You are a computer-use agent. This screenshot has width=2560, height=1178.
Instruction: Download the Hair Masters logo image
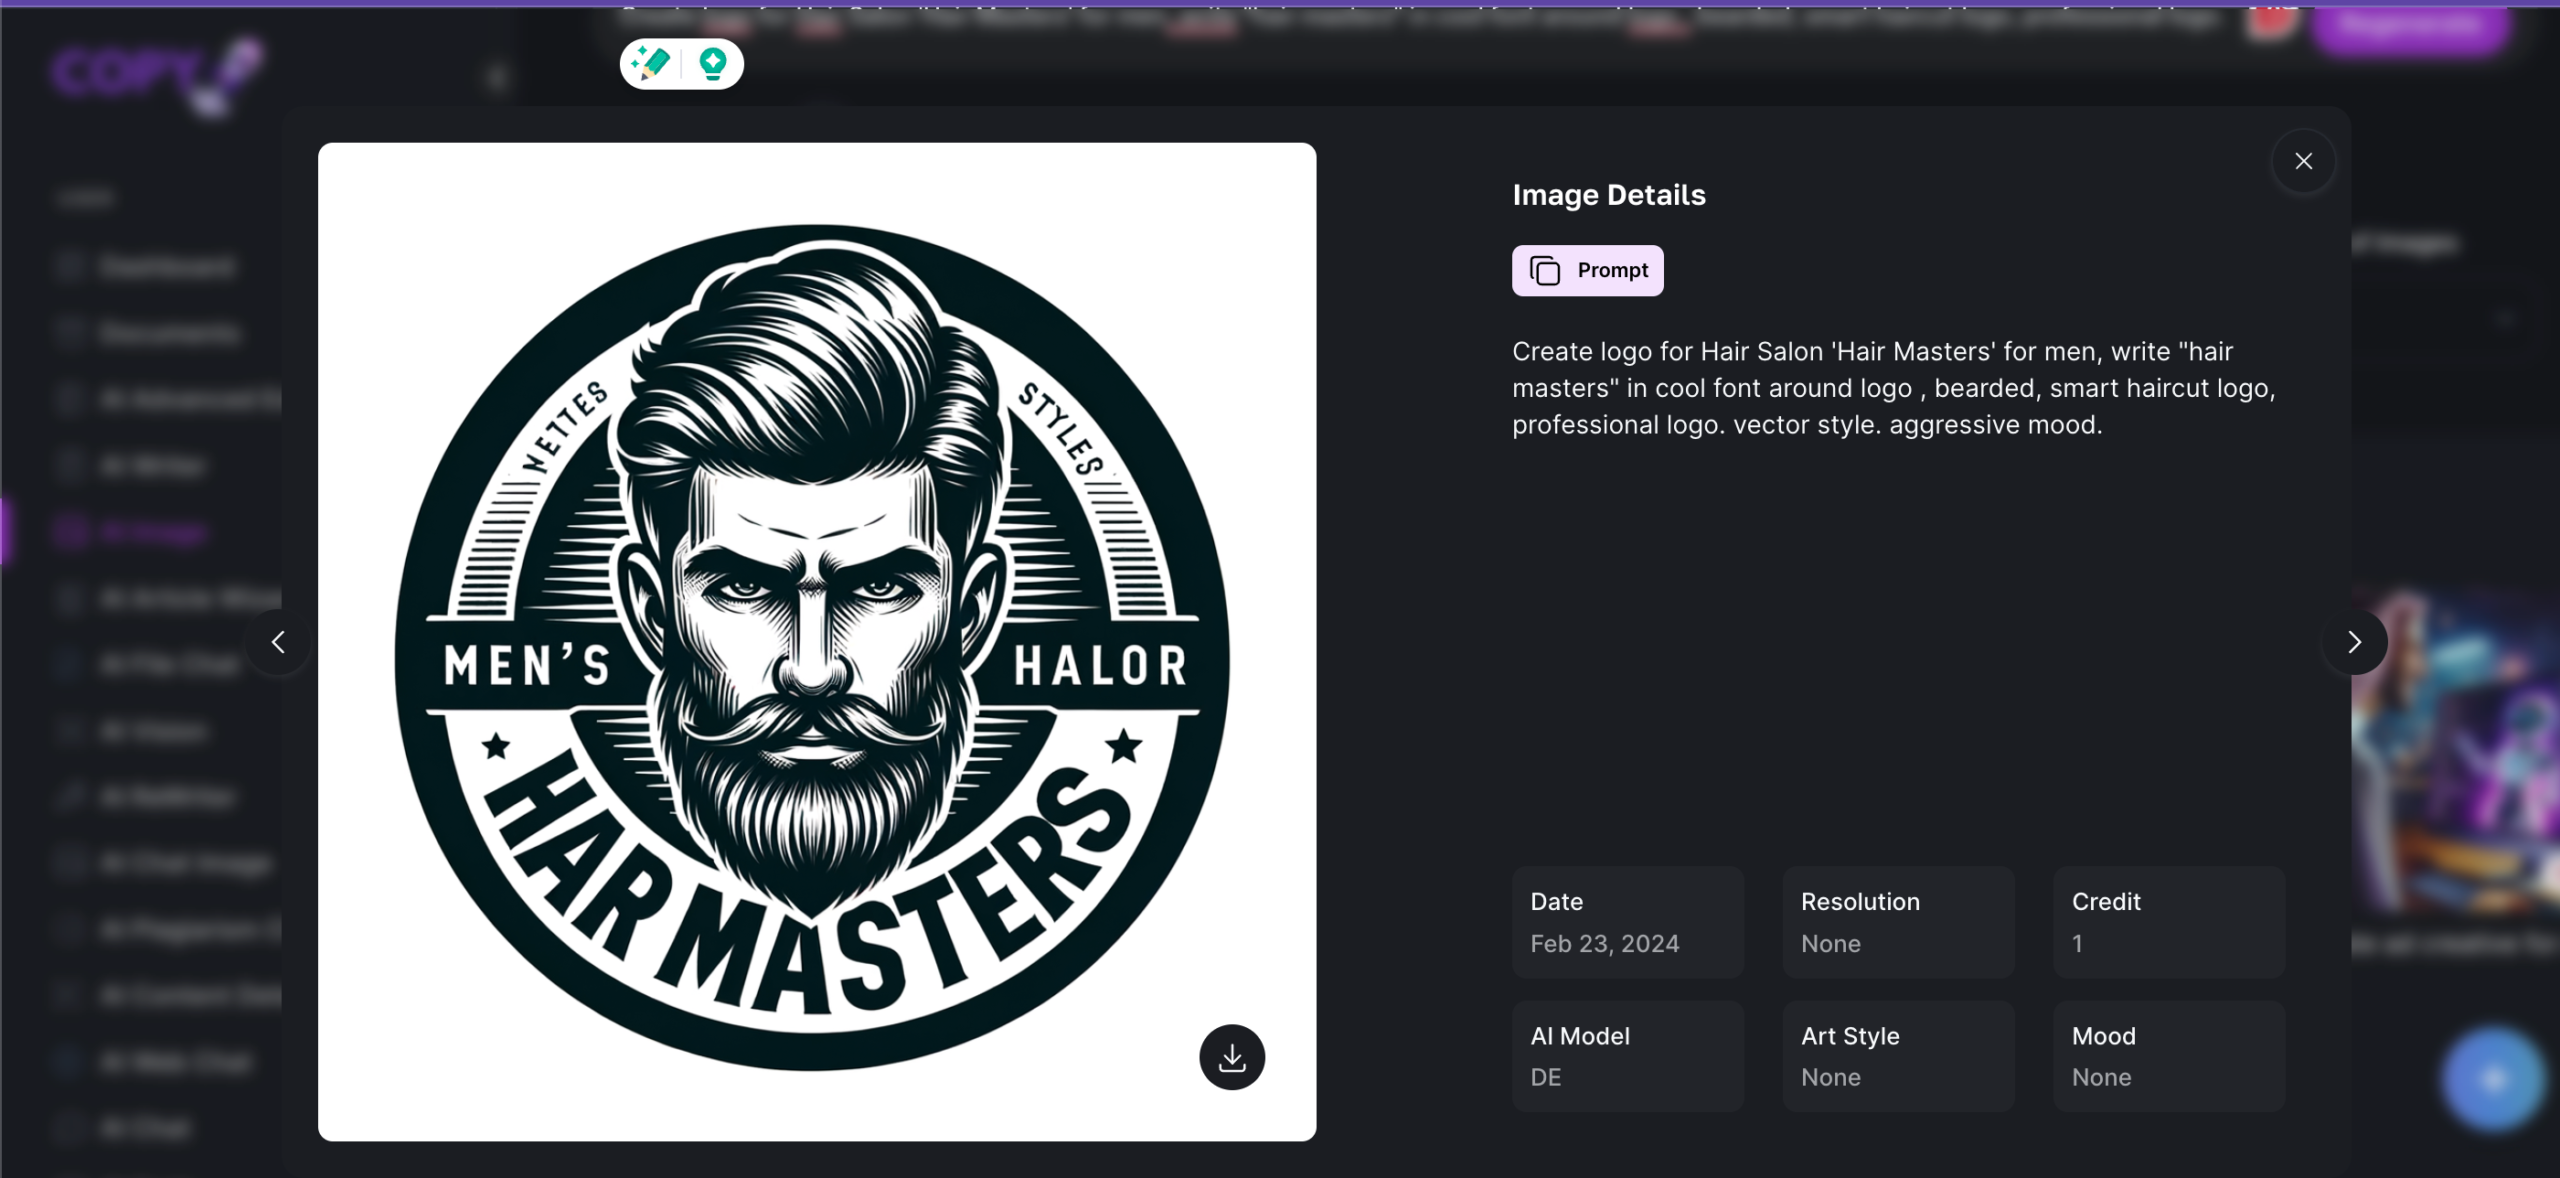pyautogui.click(x=1231, y=1057)
